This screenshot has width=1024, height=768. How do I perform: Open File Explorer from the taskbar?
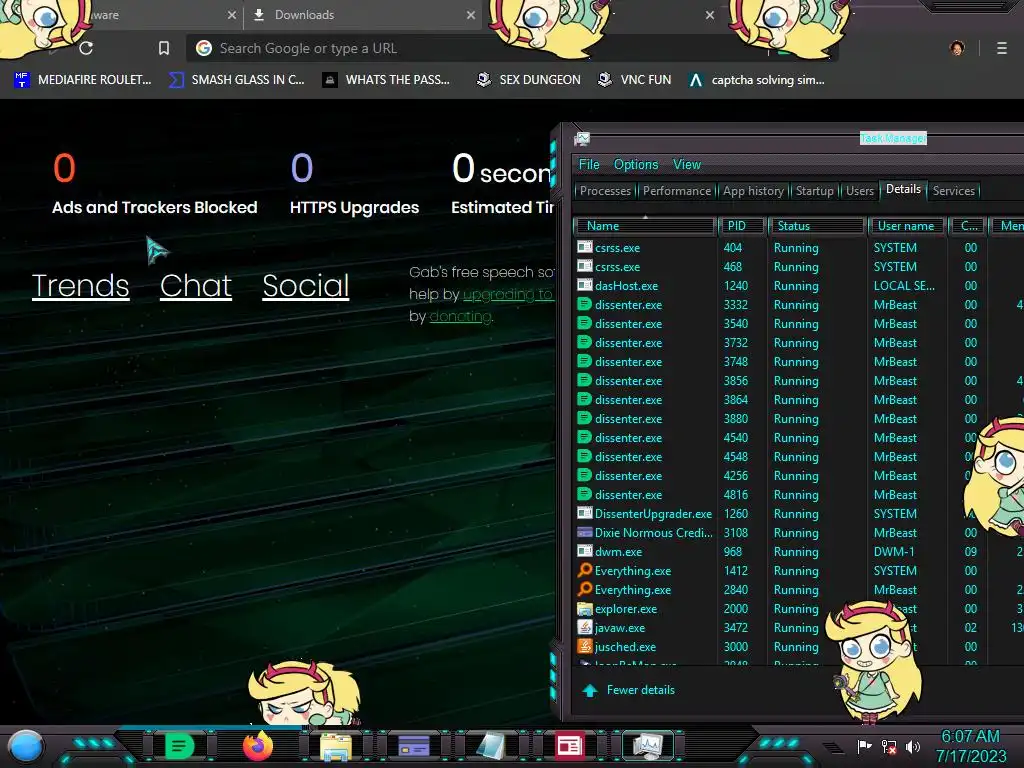pos(336,746)
